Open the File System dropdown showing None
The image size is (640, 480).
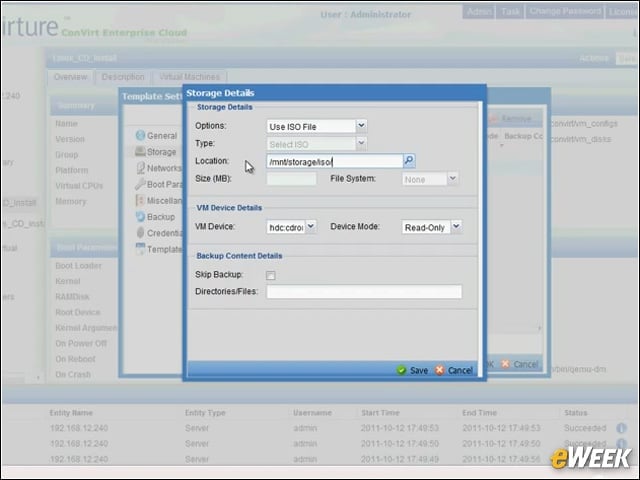[452, 178]
